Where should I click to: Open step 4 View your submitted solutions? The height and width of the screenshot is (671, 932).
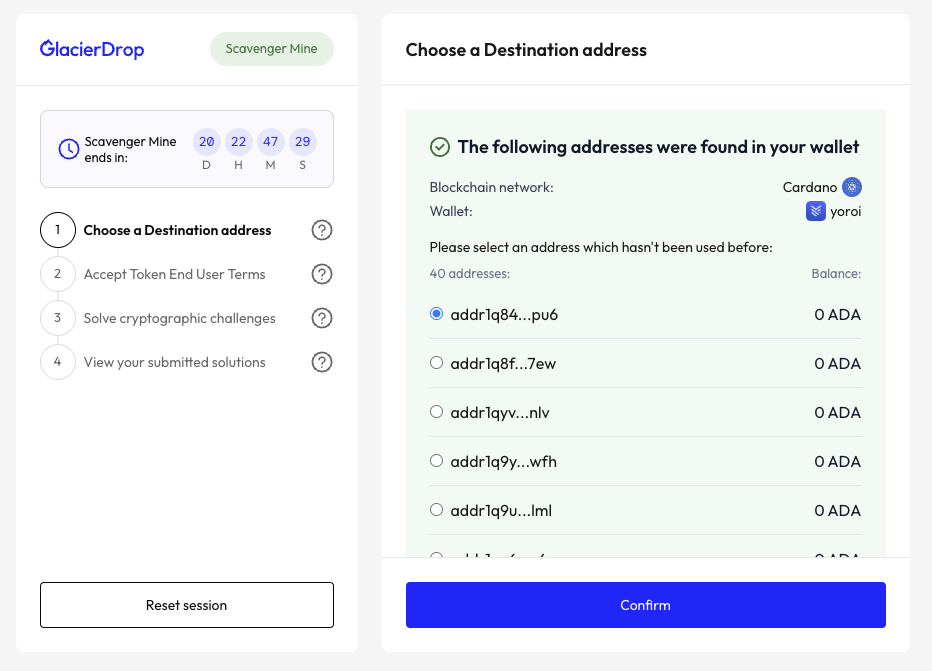tap(174, 362)
